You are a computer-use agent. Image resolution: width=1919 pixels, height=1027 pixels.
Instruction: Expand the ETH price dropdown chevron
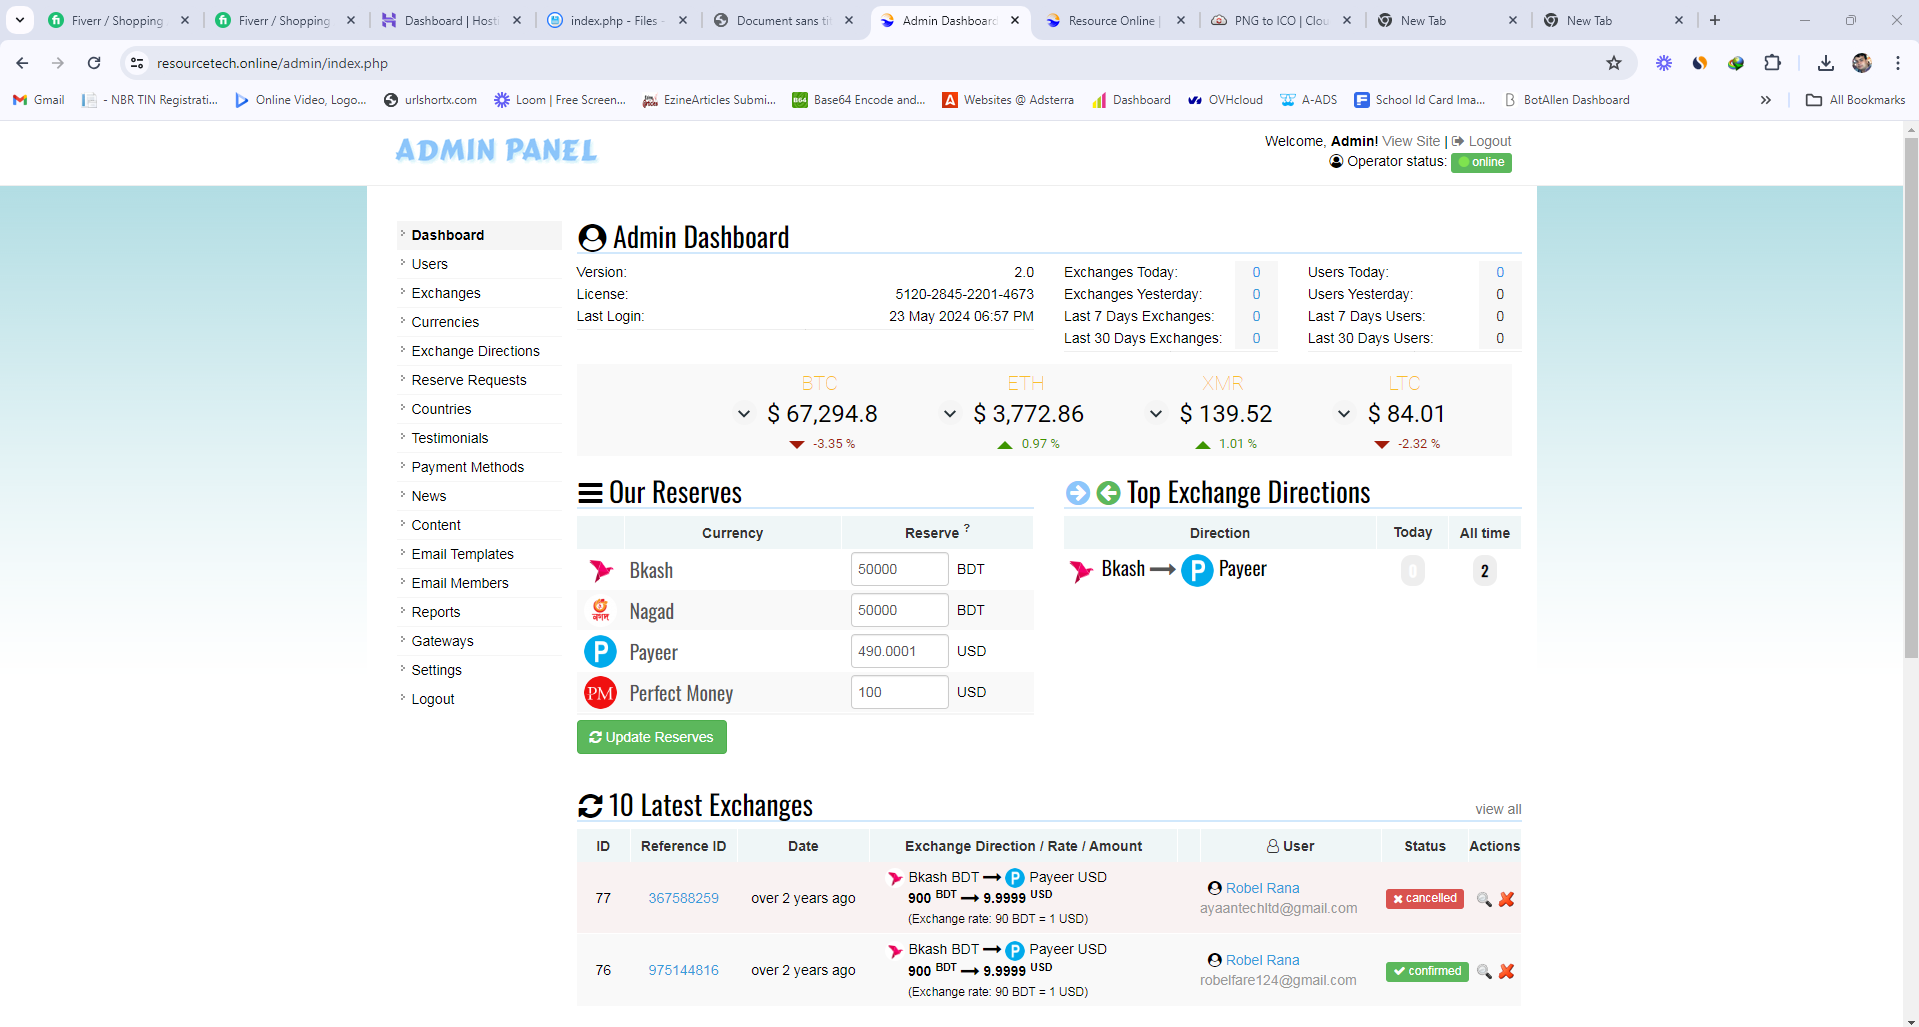[949, 414]
